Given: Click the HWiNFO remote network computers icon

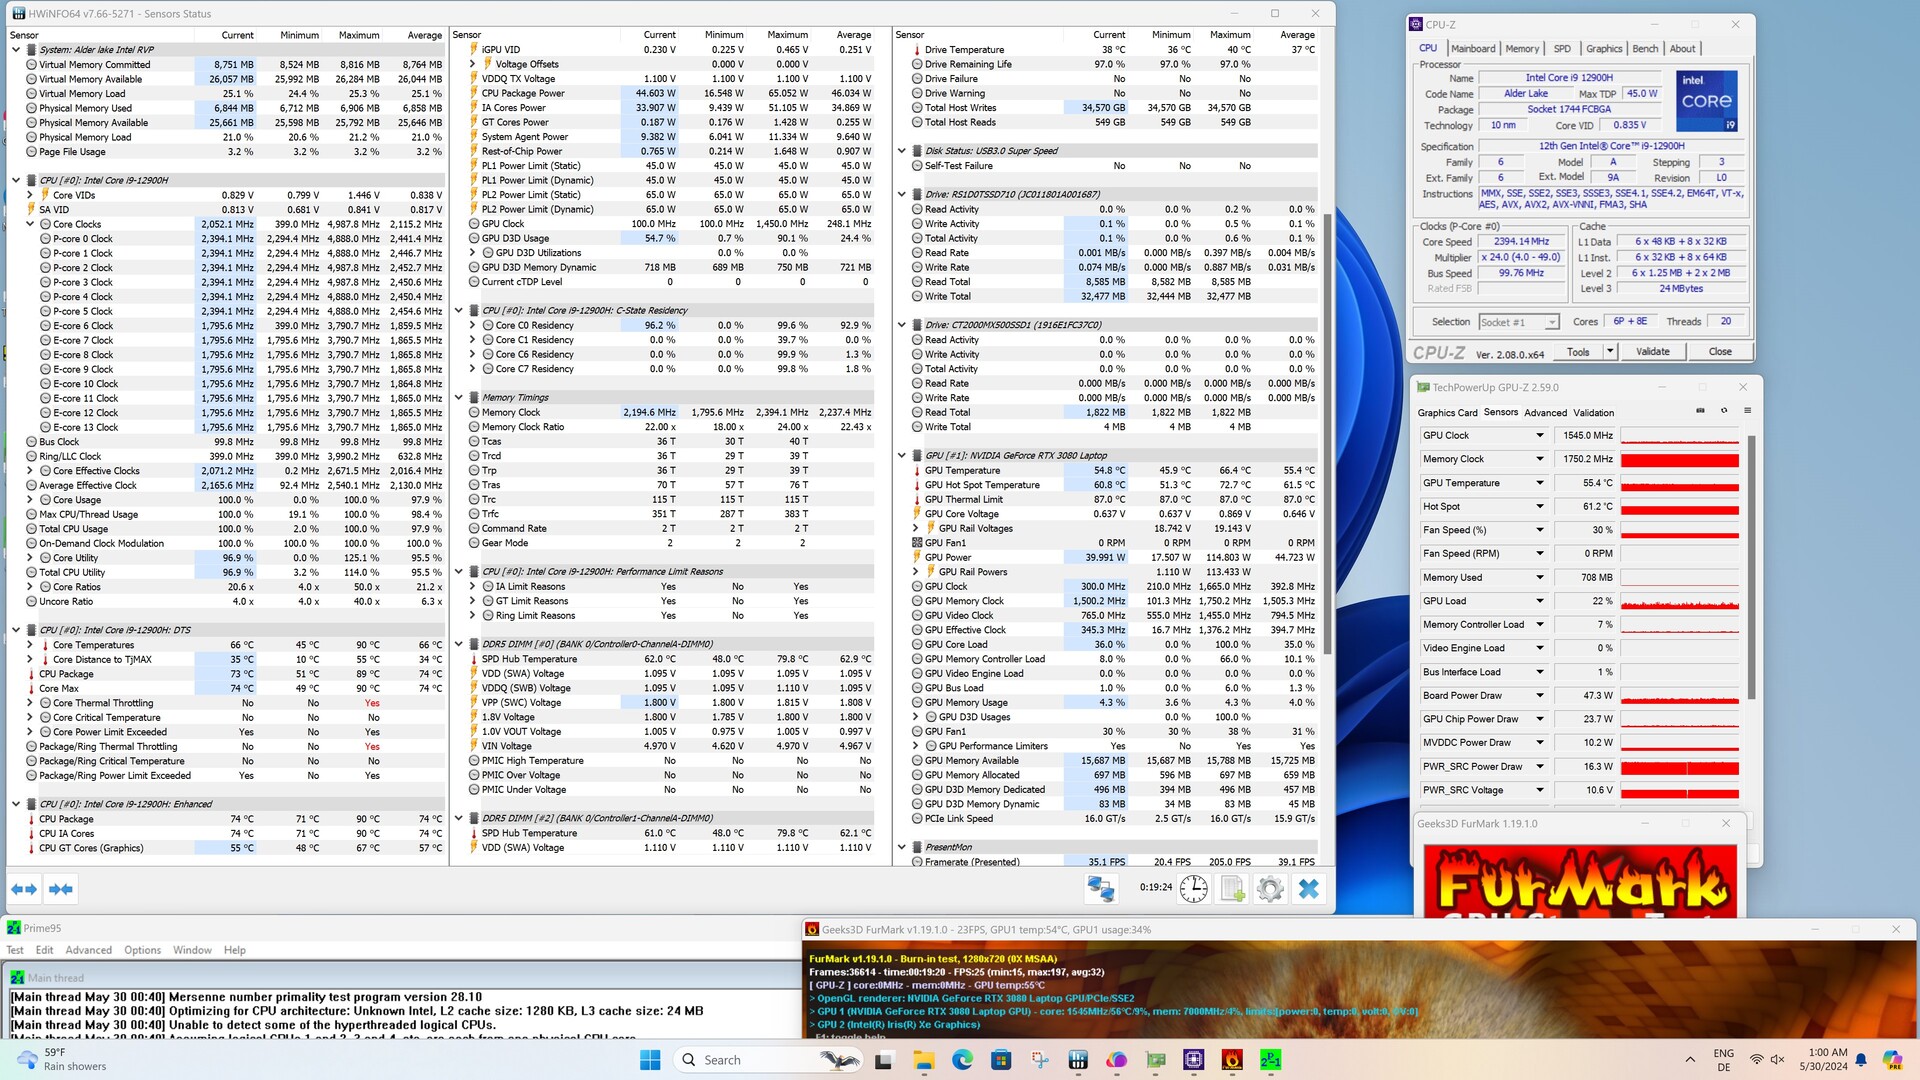Looking at the screenshot, I should tap(1101, 888).
